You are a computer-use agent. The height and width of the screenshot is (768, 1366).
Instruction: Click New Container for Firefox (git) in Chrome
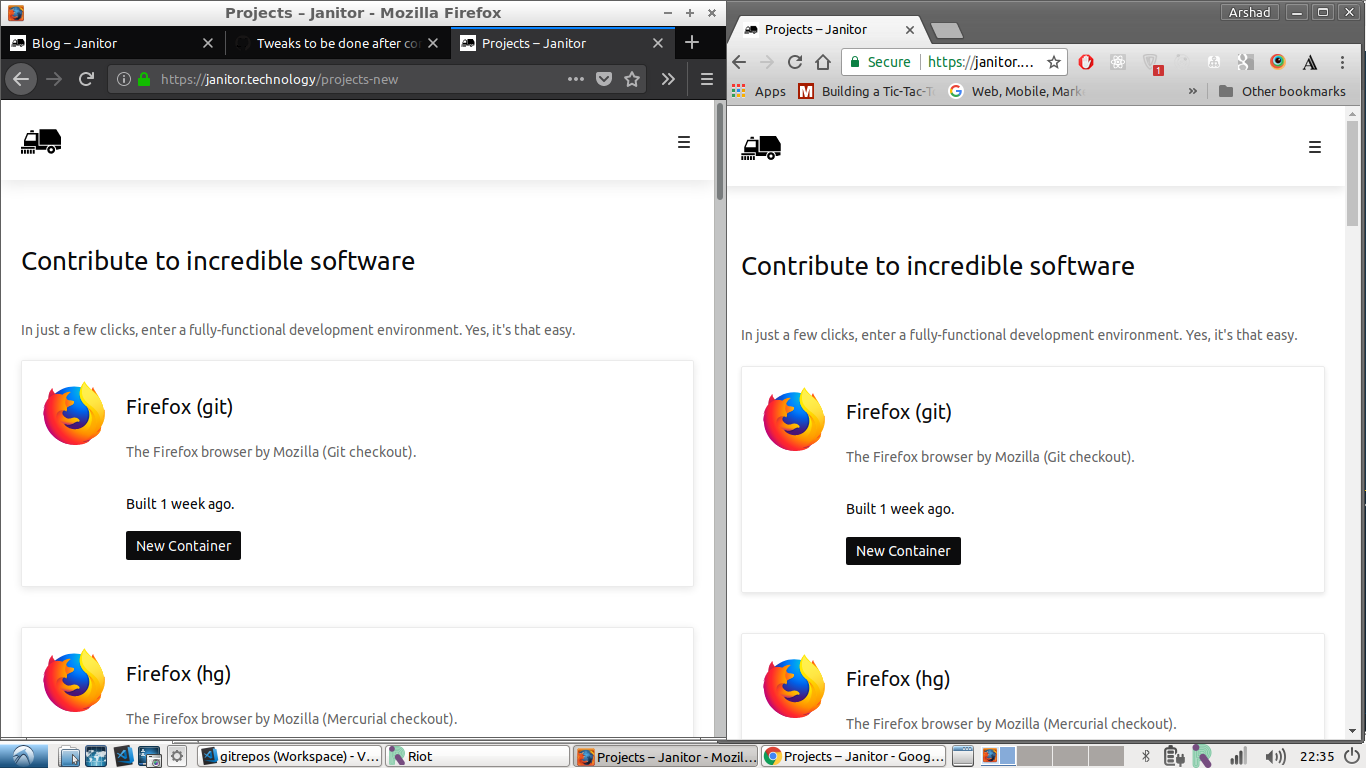pyautogui.click(x=903, y=551)
